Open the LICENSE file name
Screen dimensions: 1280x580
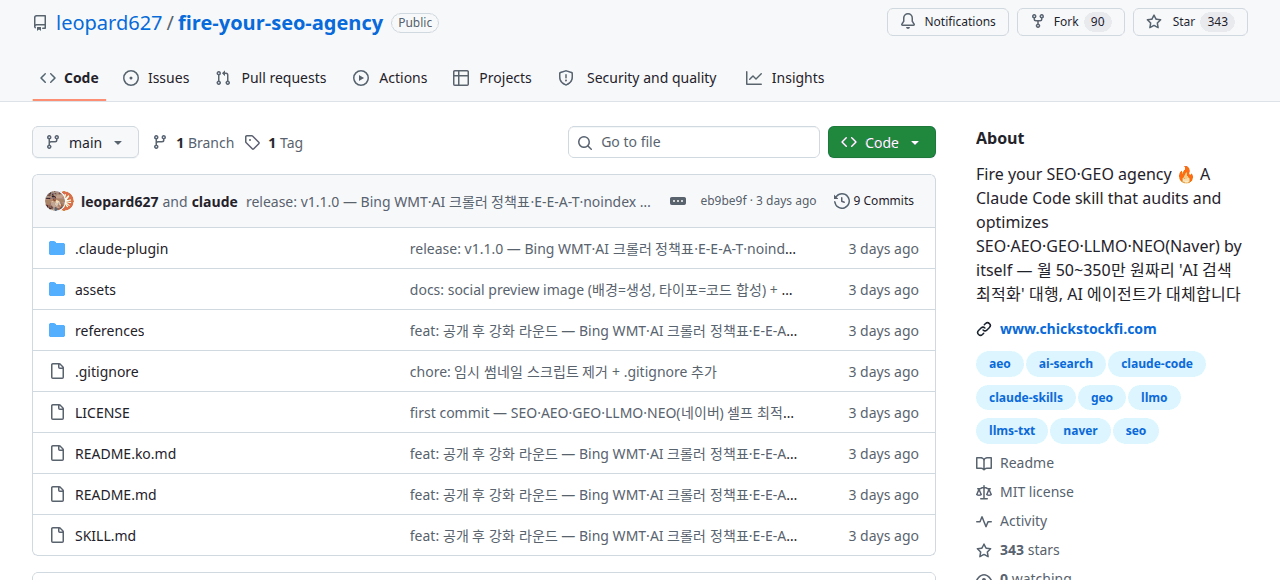coord(102,413)
